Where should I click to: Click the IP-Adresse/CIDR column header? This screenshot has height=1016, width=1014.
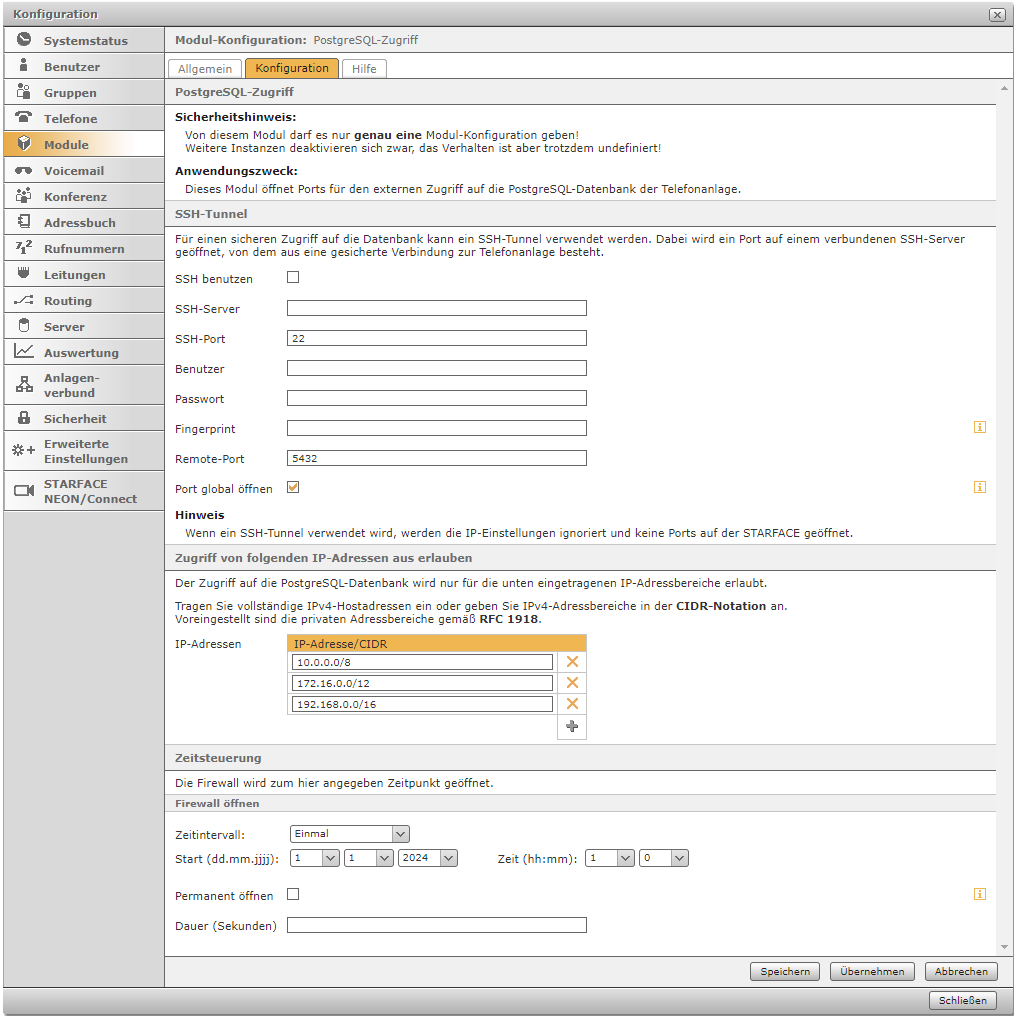click(x=437, y=643)
